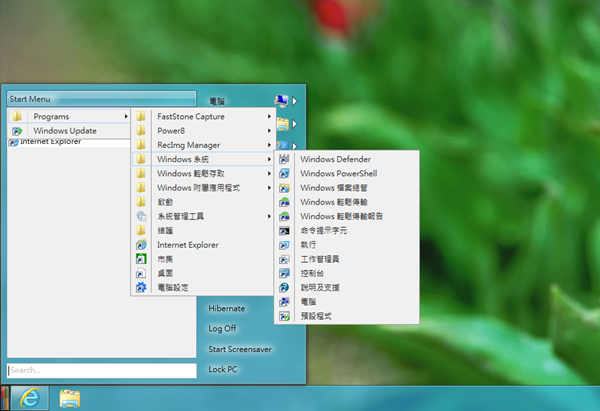Focus the Search input field

(102, 370)
